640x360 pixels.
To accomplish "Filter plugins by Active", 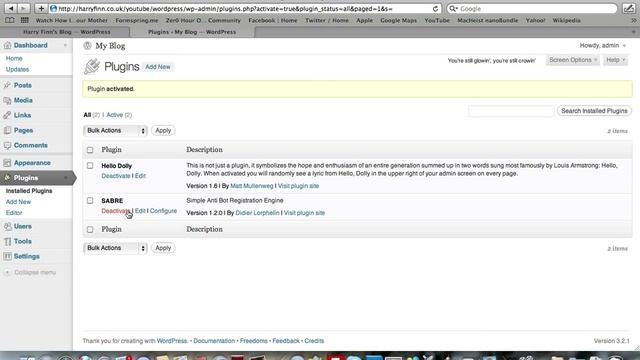I will (115, 115).
